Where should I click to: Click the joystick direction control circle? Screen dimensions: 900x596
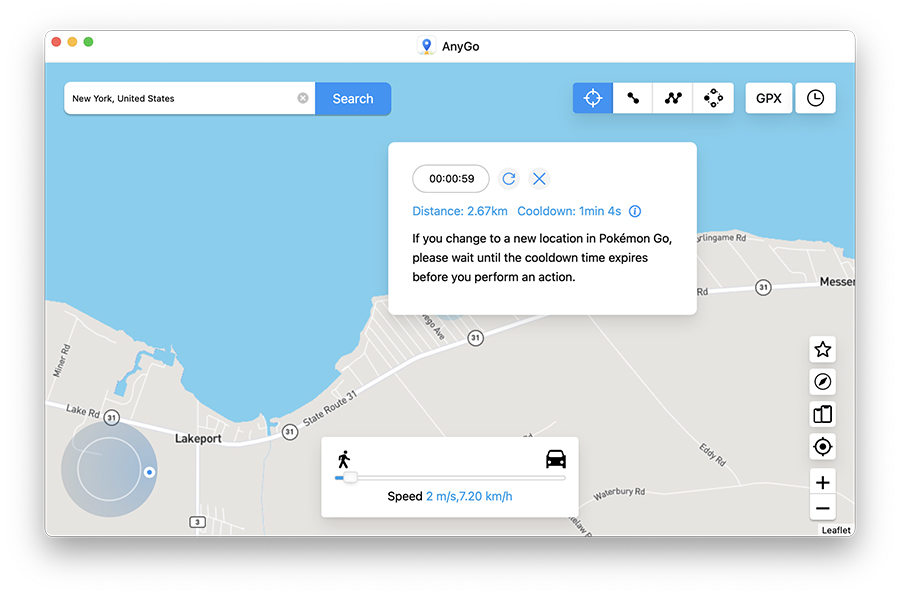[108, 468]
